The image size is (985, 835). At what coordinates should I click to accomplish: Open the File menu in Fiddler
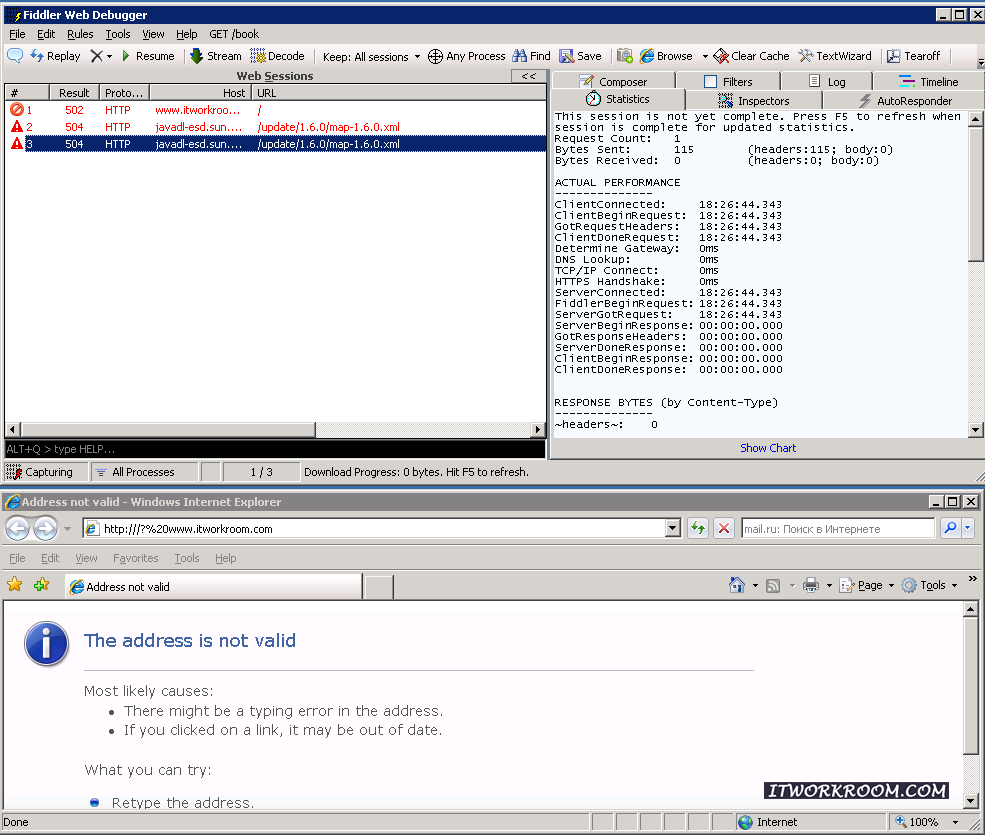click(17, 34)
